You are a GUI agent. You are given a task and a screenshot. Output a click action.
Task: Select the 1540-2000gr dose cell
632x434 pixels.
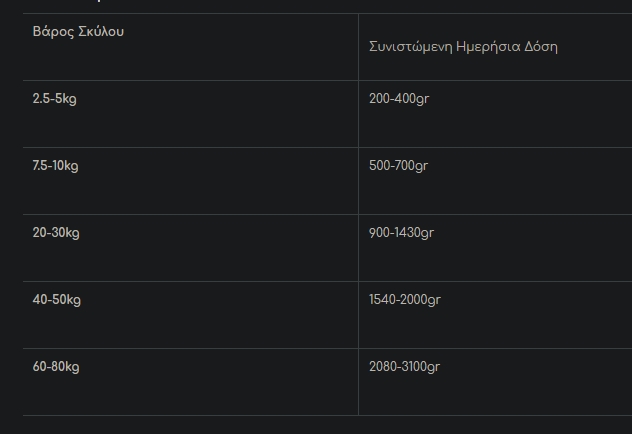[404, 300]
